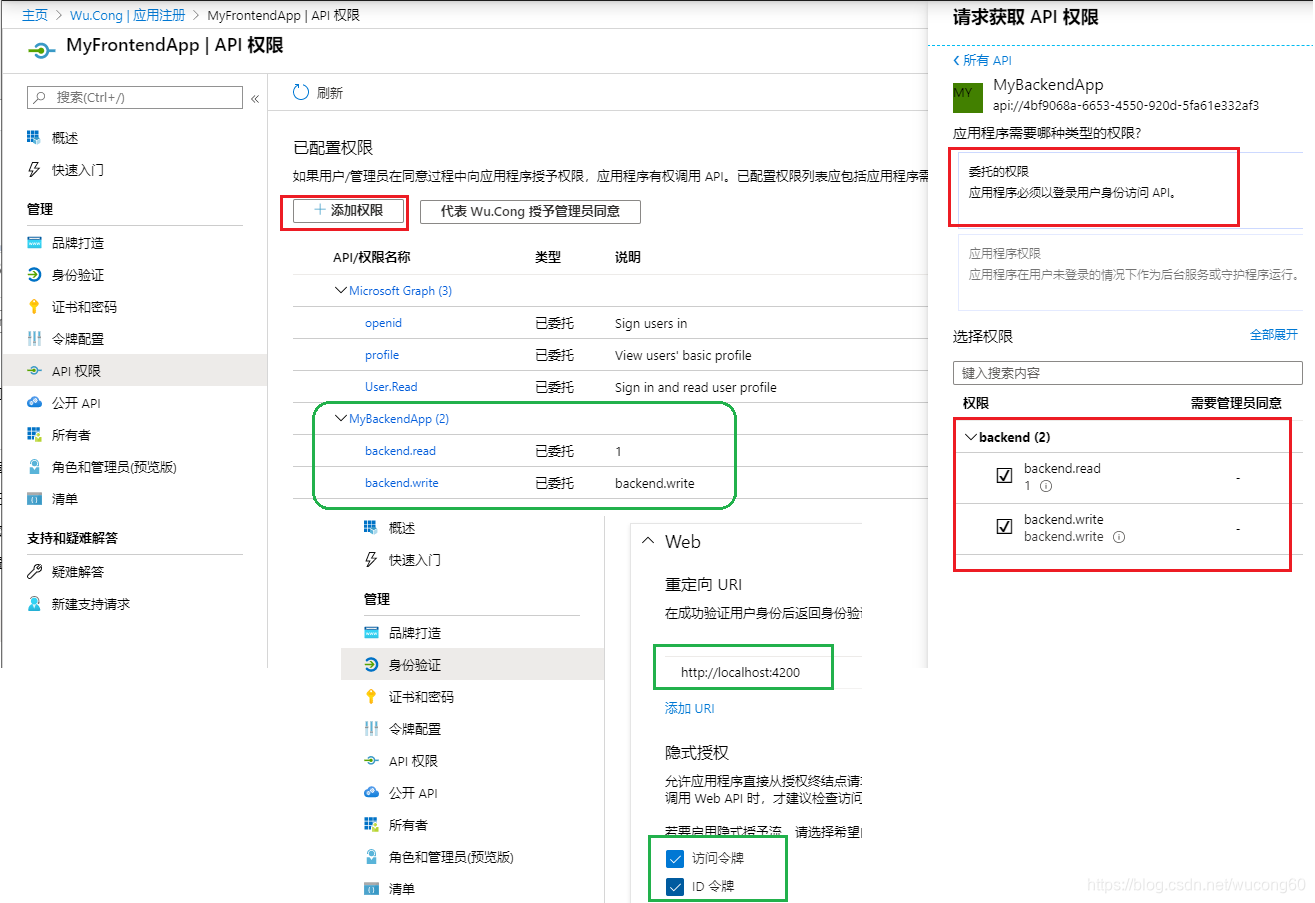Click the 全部展开 link
The width and height of the screenshot is (1315, 903).
(1274, 334)
